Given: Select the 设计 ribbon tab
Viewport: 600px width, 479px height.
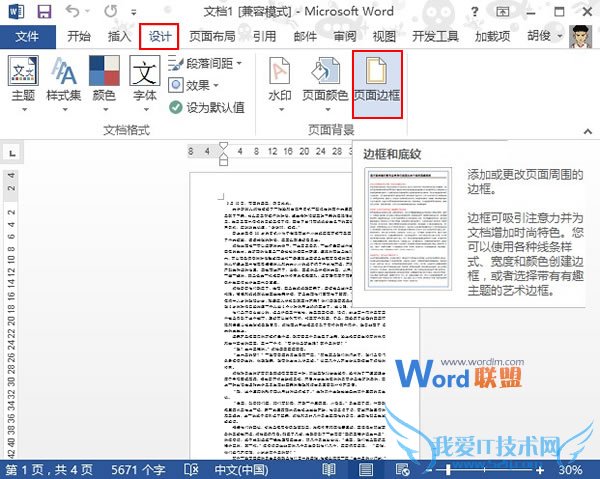Looking at the screenshot, I should [x=159, y=36].
